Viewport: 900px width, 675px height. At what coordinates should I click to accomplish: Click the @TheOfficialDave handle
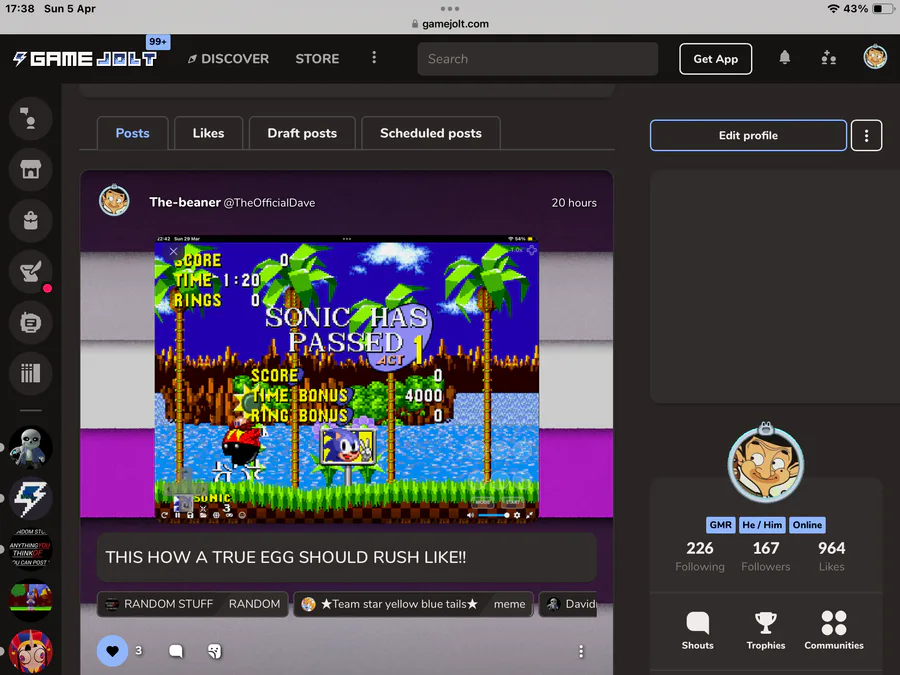coord(269,203)
